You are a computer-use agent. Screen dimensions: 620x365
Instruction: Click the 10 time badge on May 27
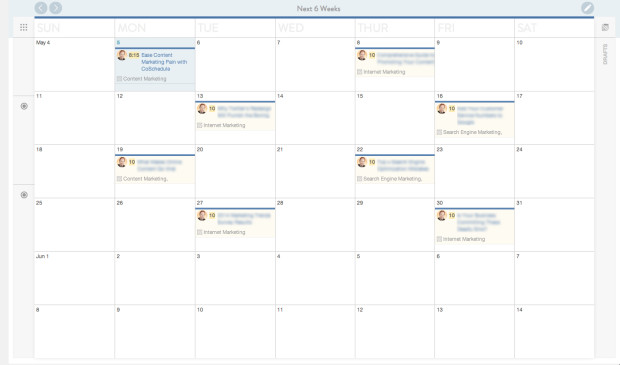tap(212, 215)
